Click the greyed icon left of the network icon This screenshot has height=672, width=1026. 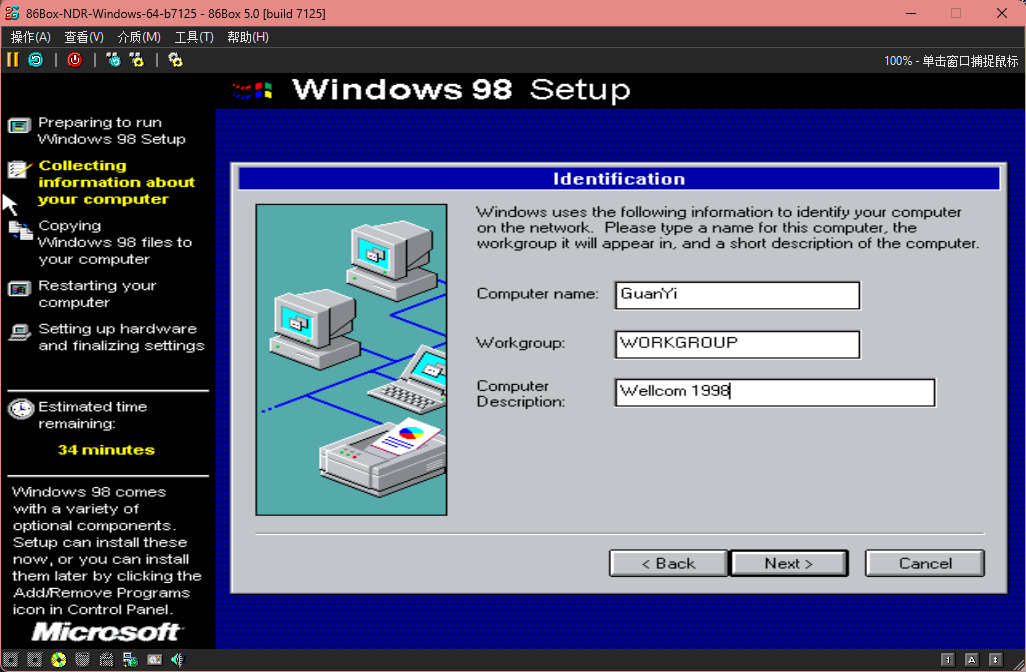(107, 660)
